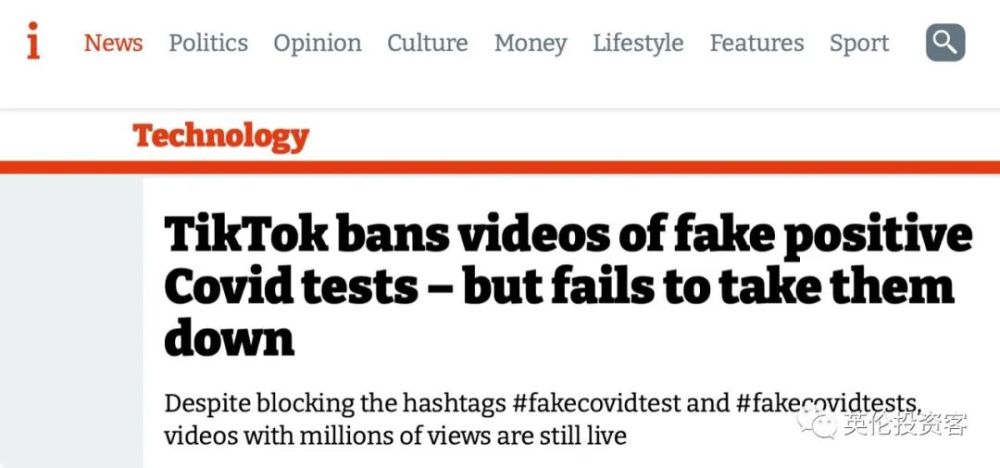Click the red 'i' newspaper logo
The width and height of the screenshot is (1000, 468).
[33, 42]
